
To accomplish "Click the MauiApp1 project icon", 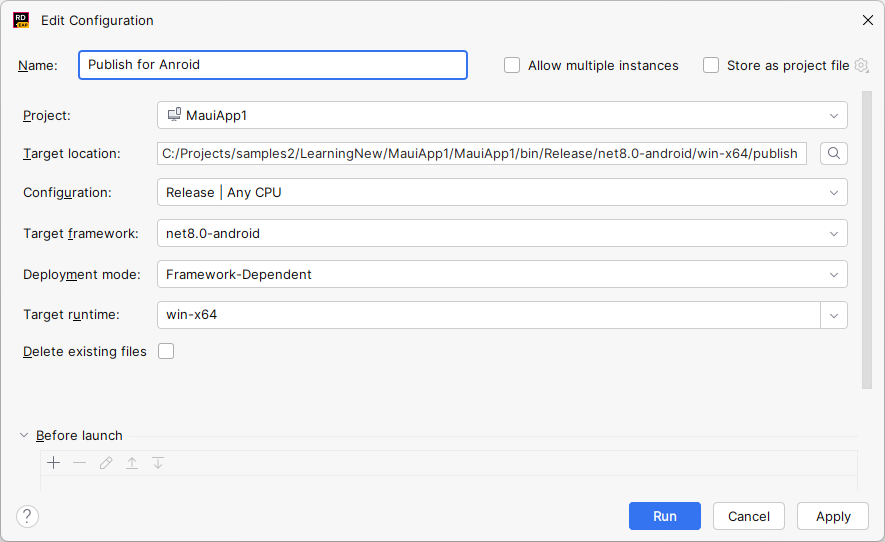I will 174,115.
